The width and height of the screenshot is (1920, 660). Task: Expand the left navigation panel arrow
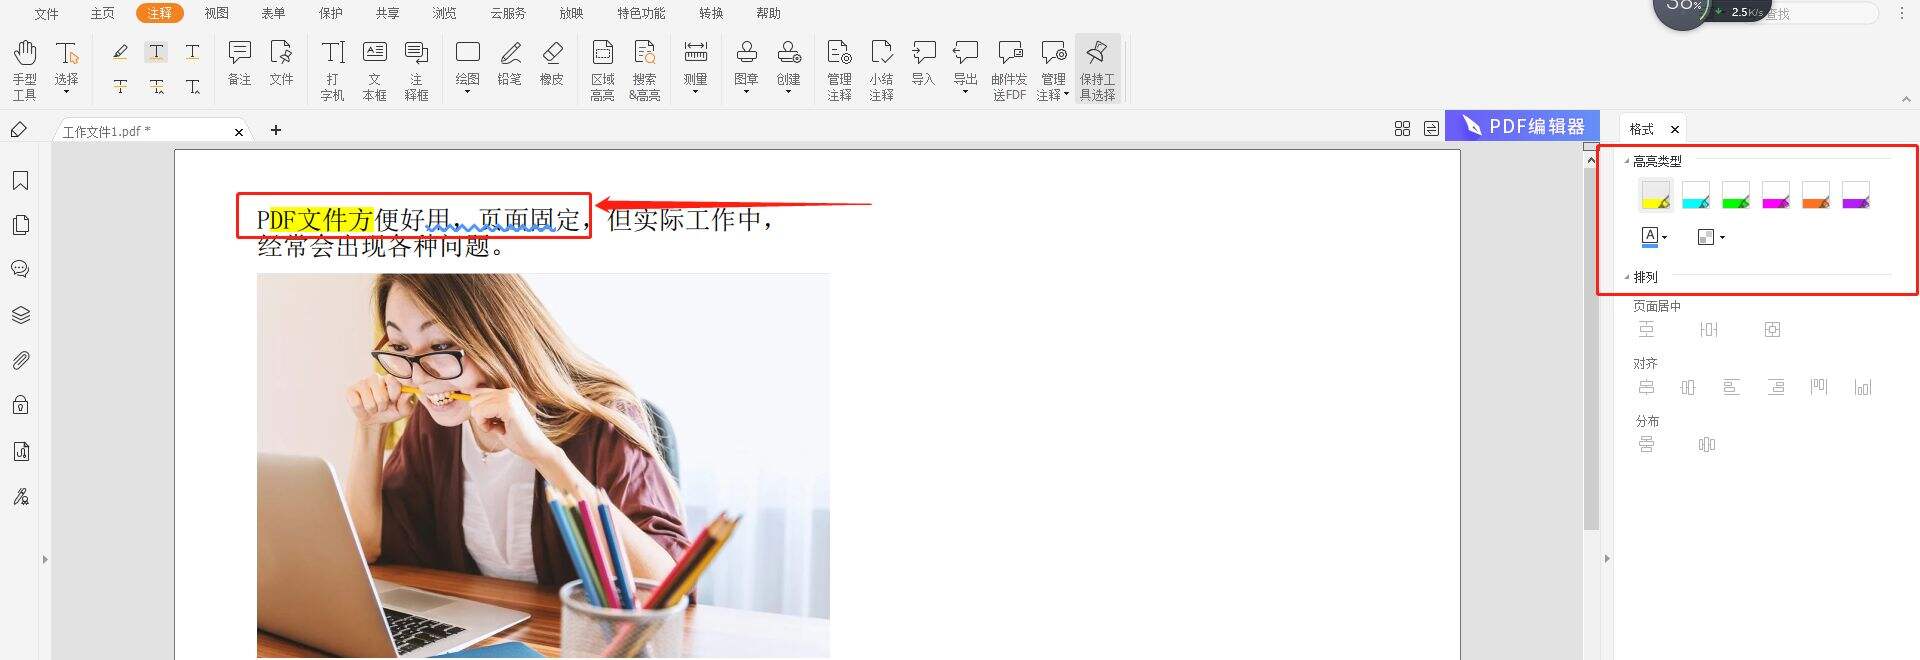coord(45,560)
